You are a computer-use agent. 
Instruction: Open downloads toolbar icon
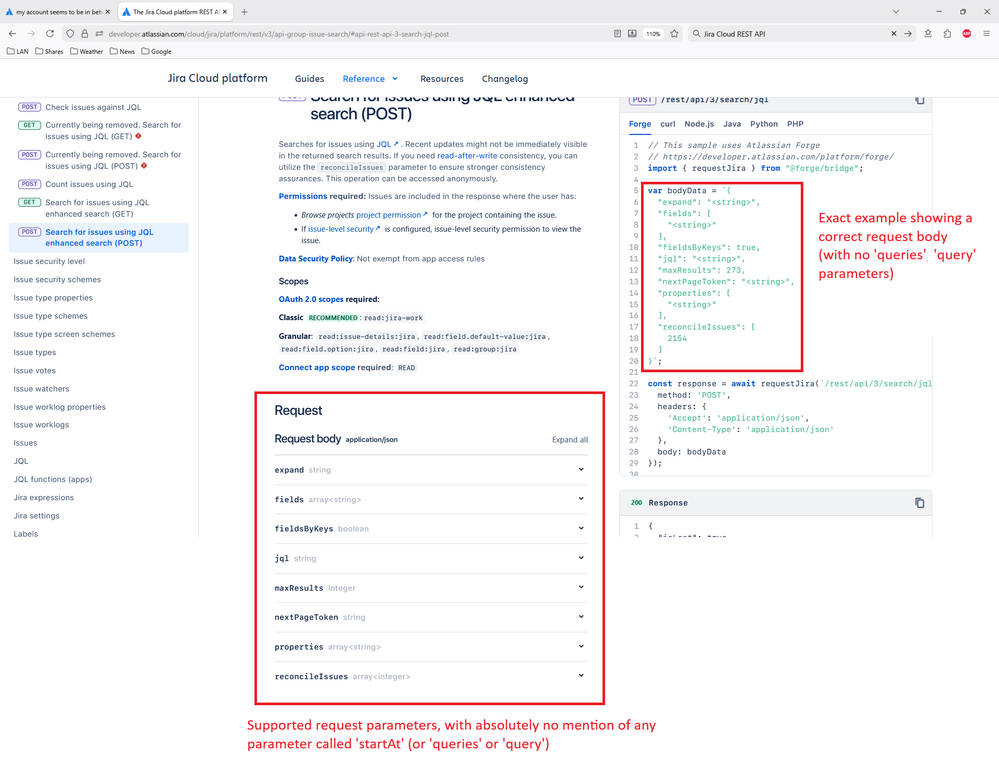tap(928, 34)
